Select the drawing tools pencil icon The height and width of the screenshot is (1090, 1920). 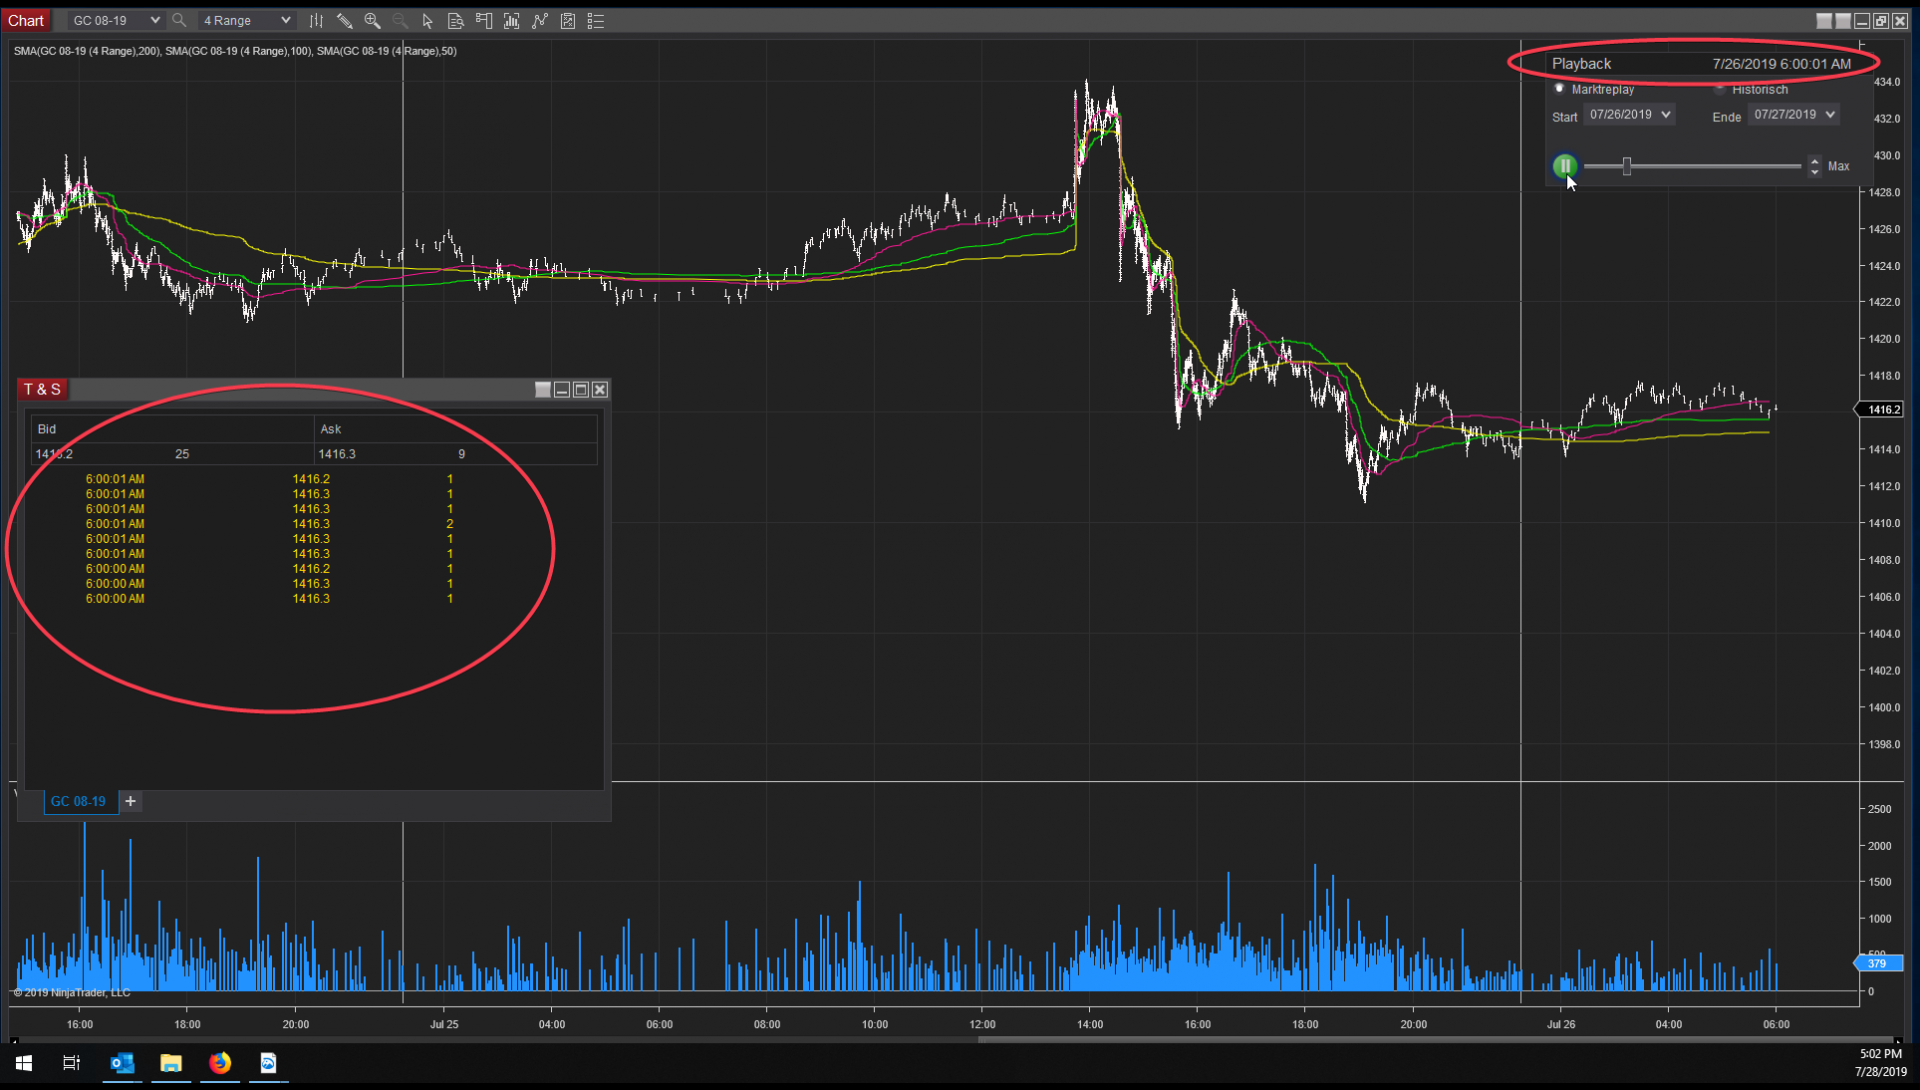(344, 20)
